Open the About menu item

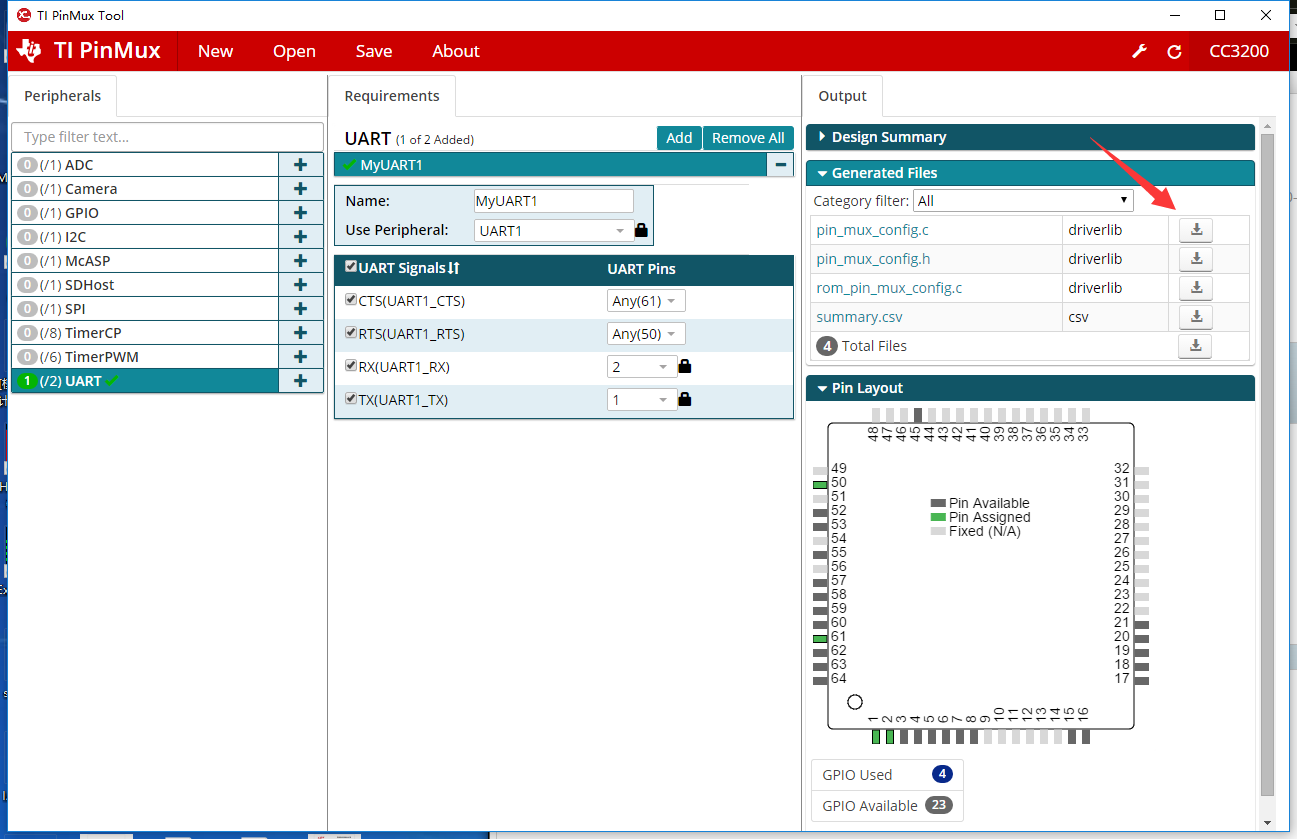click(456, 52)
